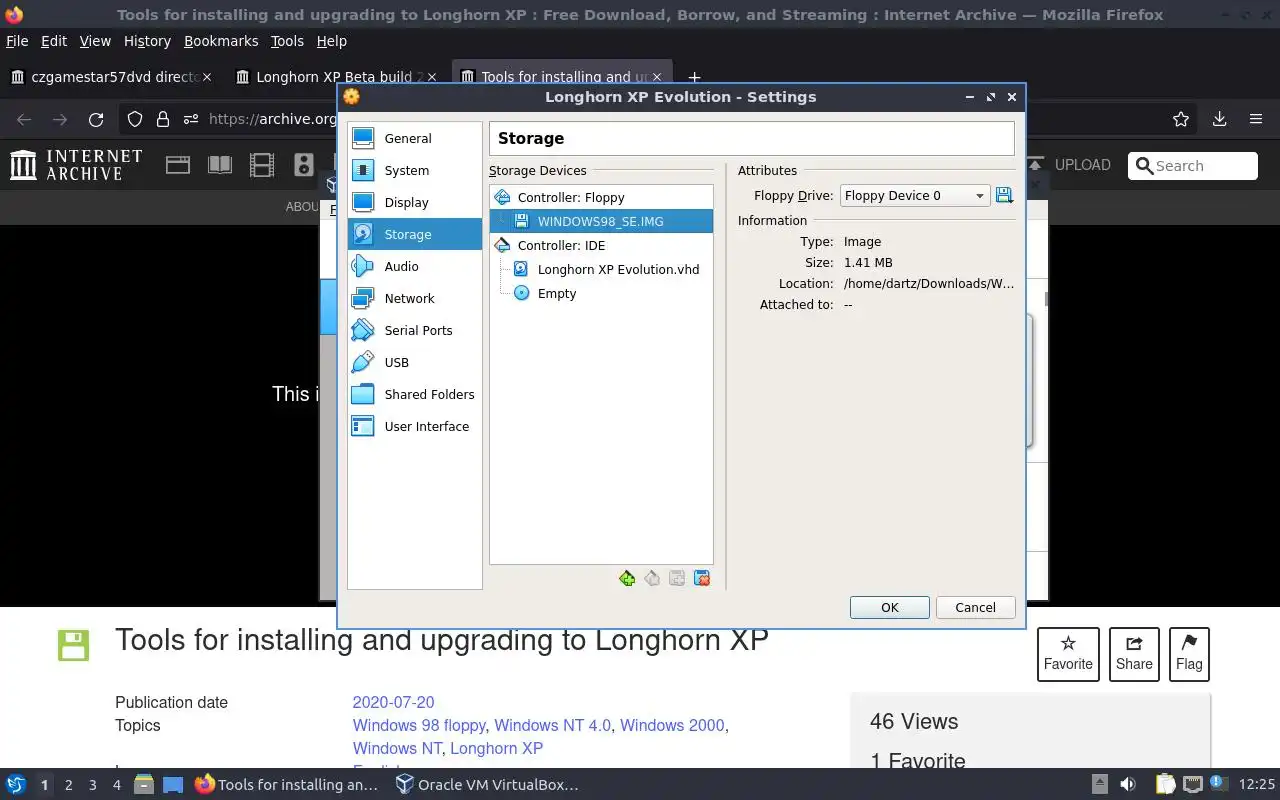
Task: Share this Internet Archive item
Action: pos(1134,654)
